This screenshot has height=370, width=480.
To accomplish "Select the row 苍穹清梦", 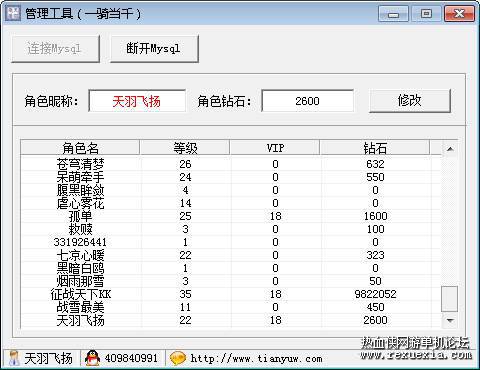I will 231,164.
